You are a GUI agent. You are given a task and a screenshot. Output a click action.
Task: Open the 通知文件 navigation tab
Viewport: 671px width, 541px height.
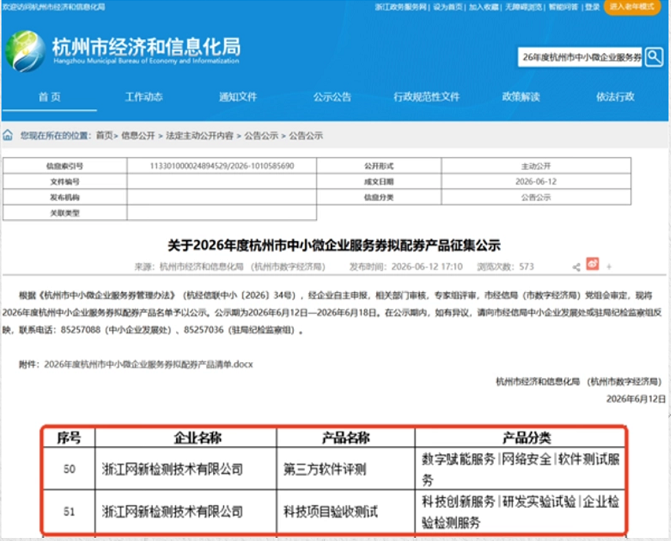pos(238,97)
